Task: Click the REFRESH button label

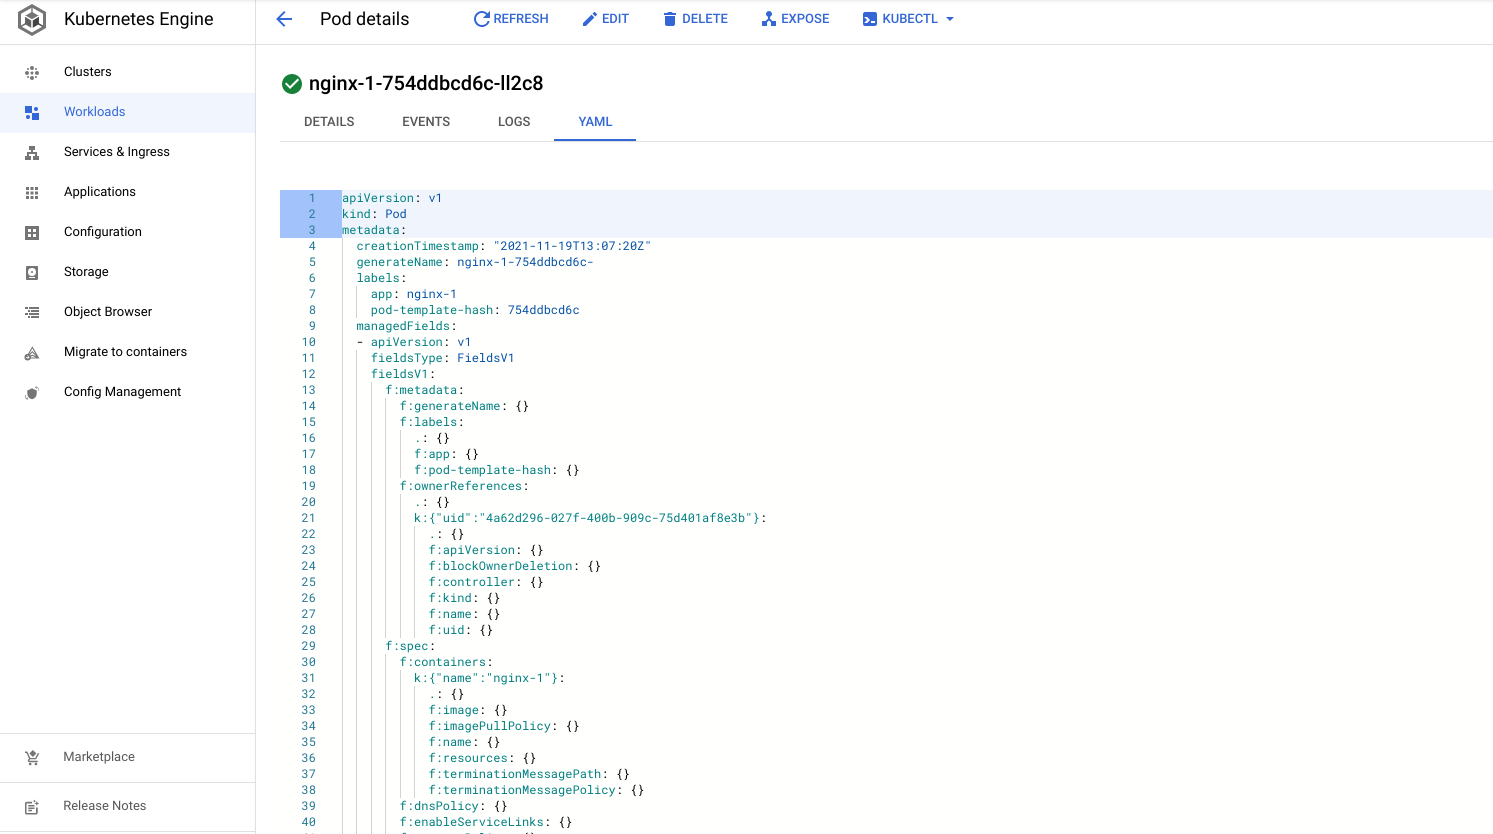Action: pyautogui.click(x=521, y=19)
